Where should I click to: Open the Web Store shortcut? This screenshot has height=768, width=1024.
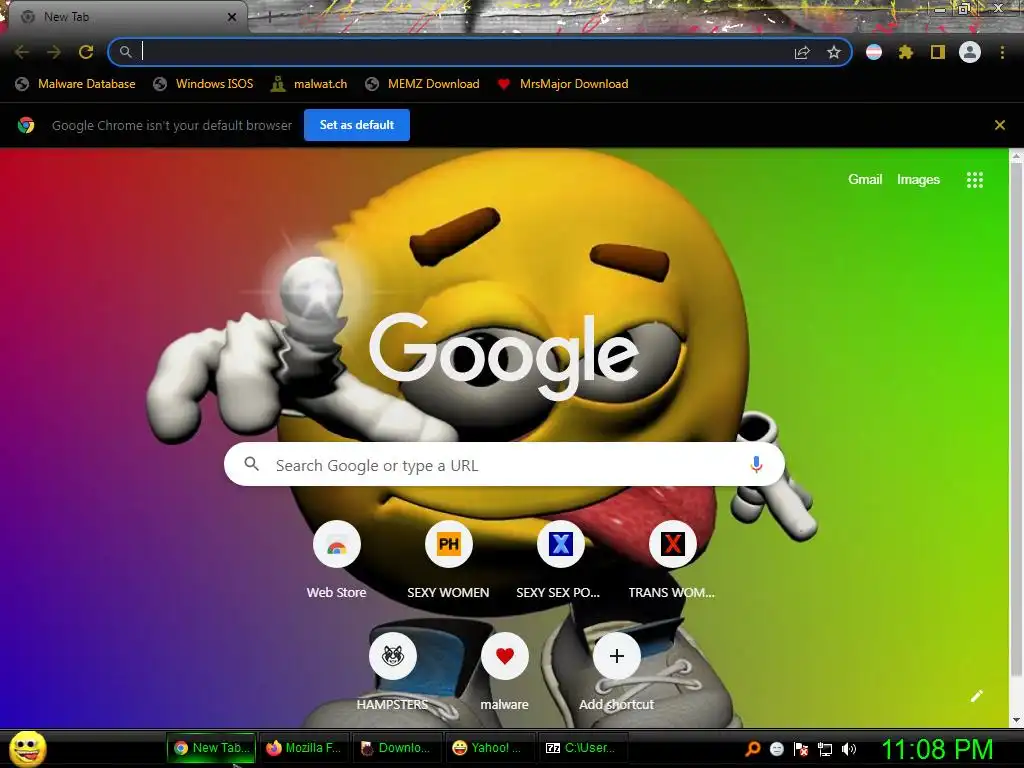point(336,561)
